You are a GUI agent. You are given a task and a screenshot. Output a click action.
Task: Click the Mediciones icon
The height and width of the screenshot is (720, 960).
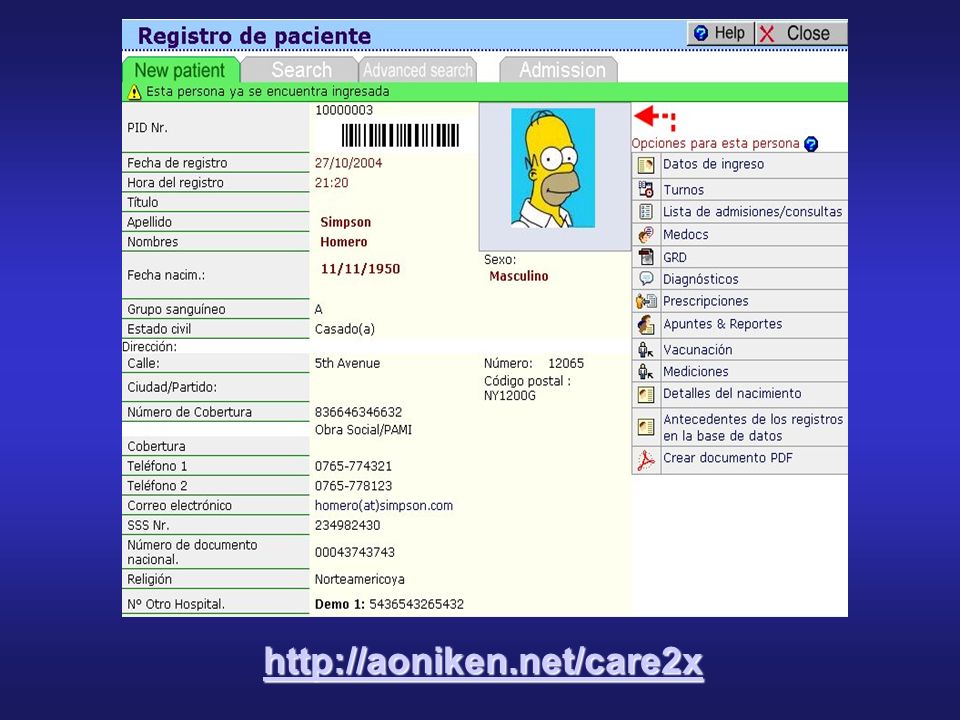click(x=645, y=372)
